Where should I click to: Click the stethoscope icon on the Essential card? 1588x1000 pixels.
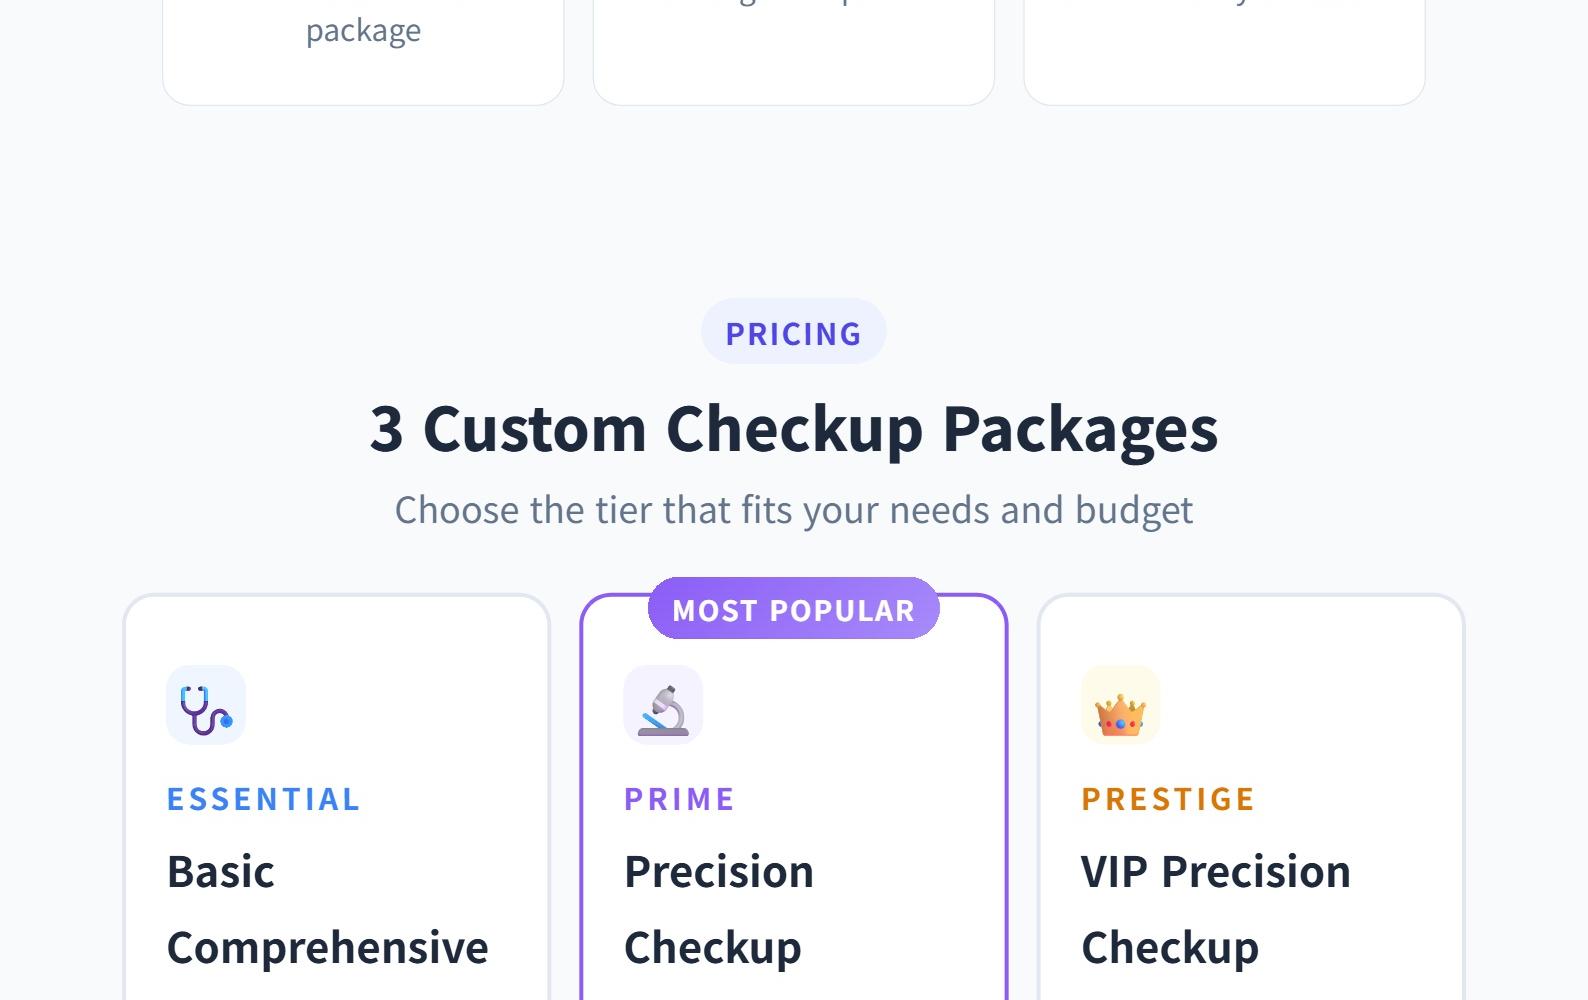point(206,705)
